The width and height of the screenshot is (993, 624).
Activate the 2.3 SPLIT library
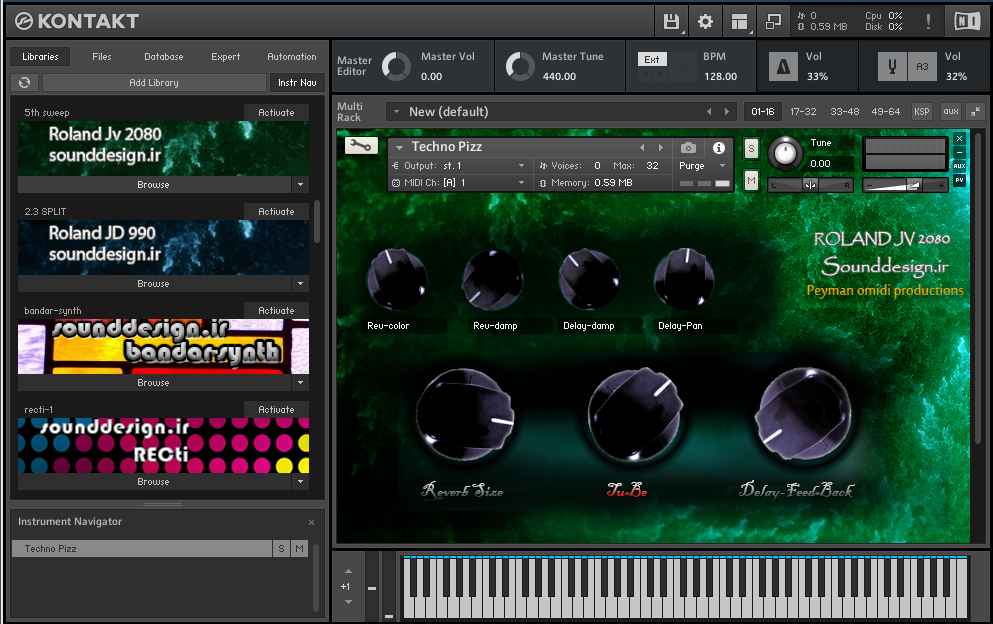coord(276,212)
